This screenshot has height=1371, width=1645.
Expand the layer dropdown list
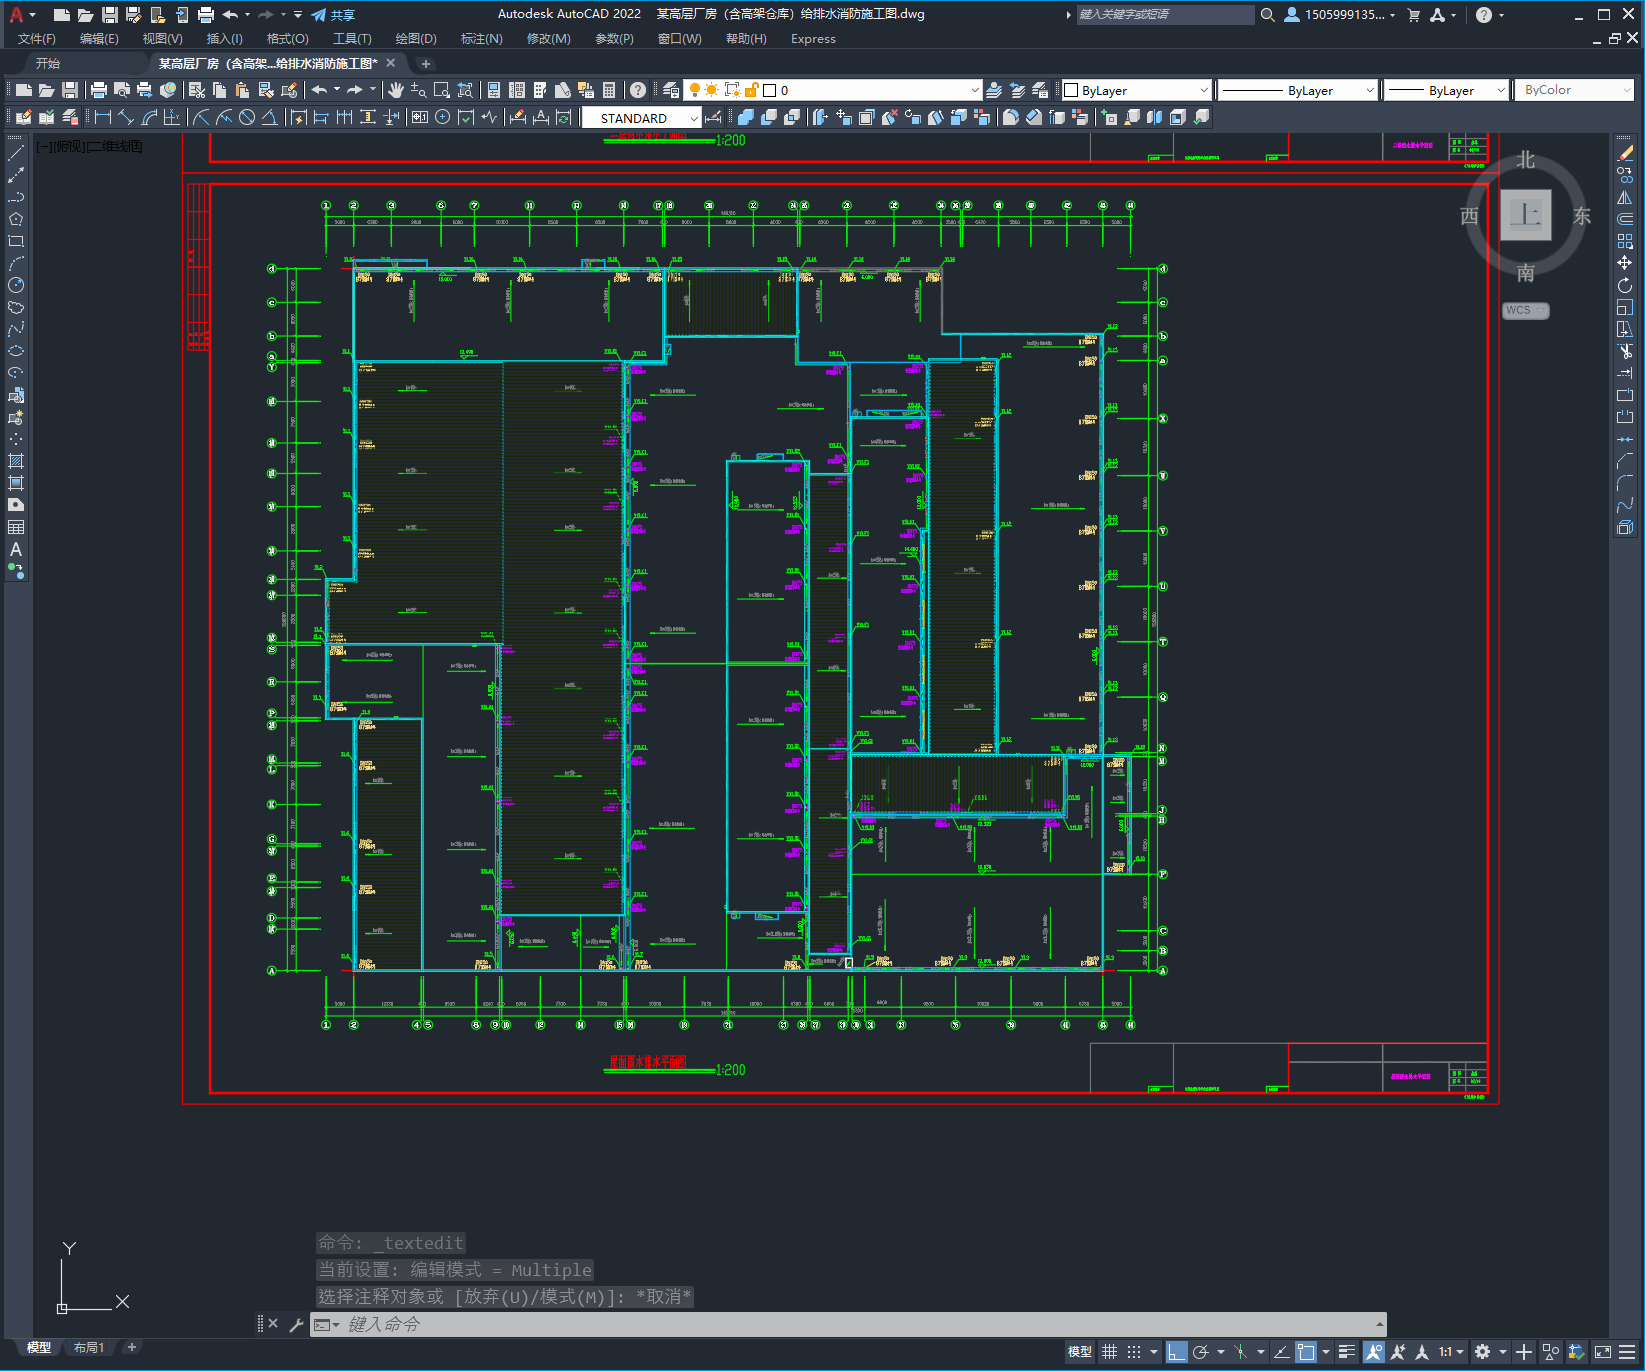coord(975,90)
